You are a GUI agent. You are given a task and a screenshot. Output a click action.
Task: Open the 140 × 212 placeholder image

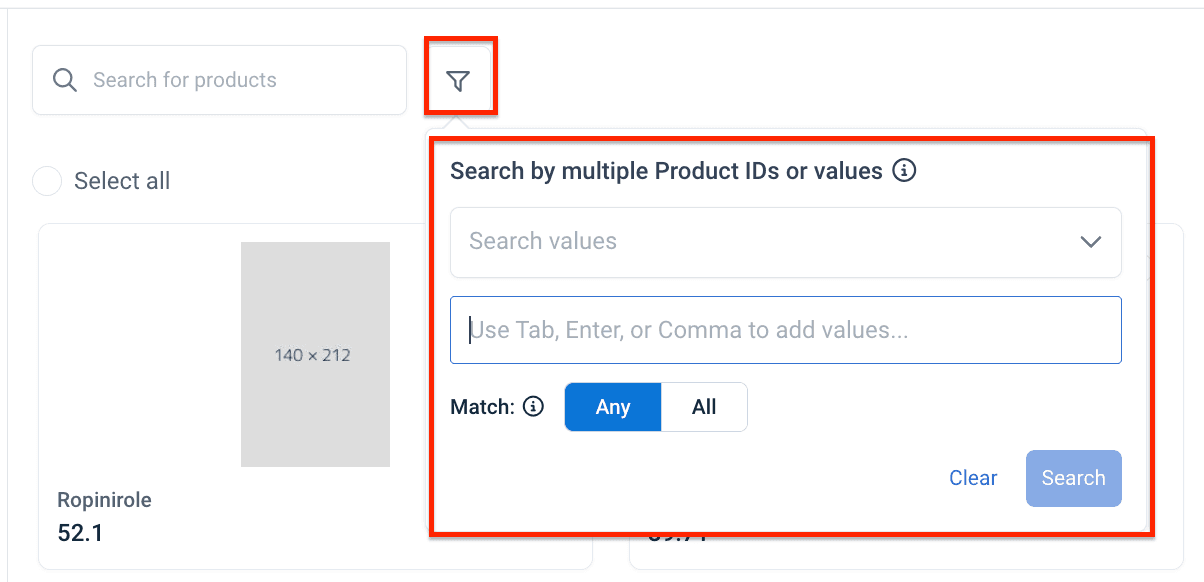click(315, 354)
